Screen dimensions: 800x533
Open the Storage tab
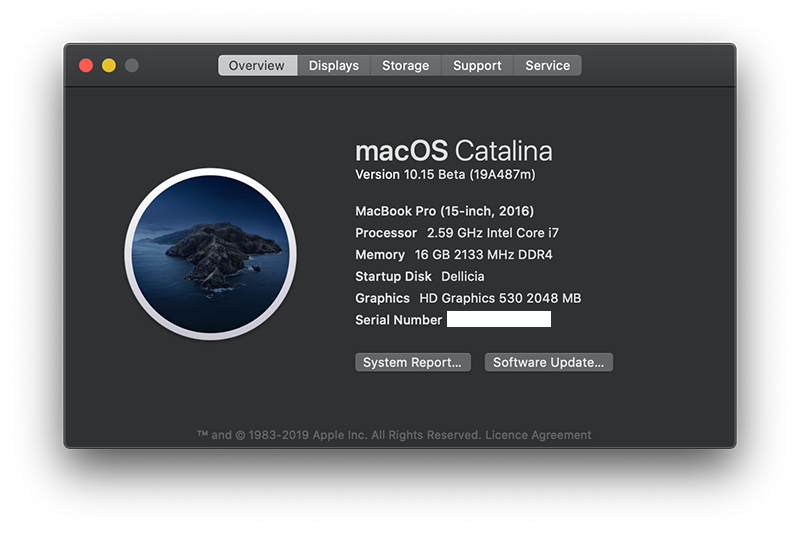[x=406, y=65]
